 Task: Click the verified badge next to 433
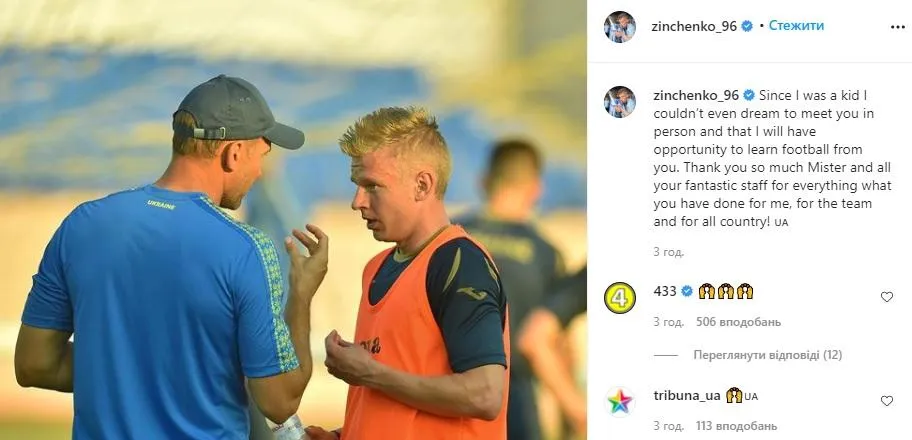687,291
